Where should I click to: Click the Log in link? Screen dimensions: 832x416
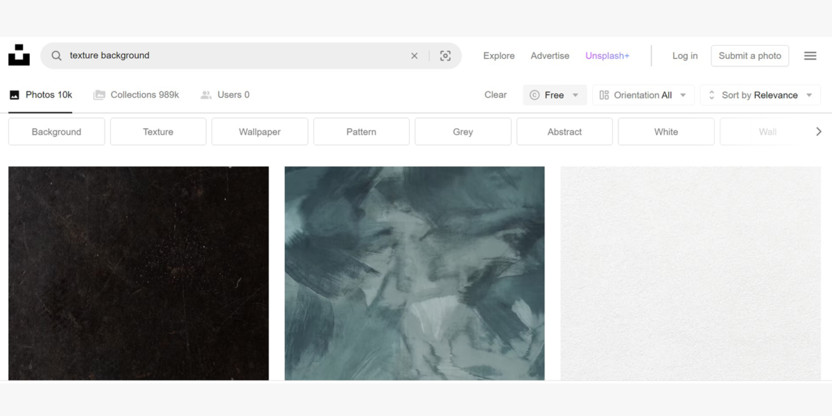click(685, 56)
